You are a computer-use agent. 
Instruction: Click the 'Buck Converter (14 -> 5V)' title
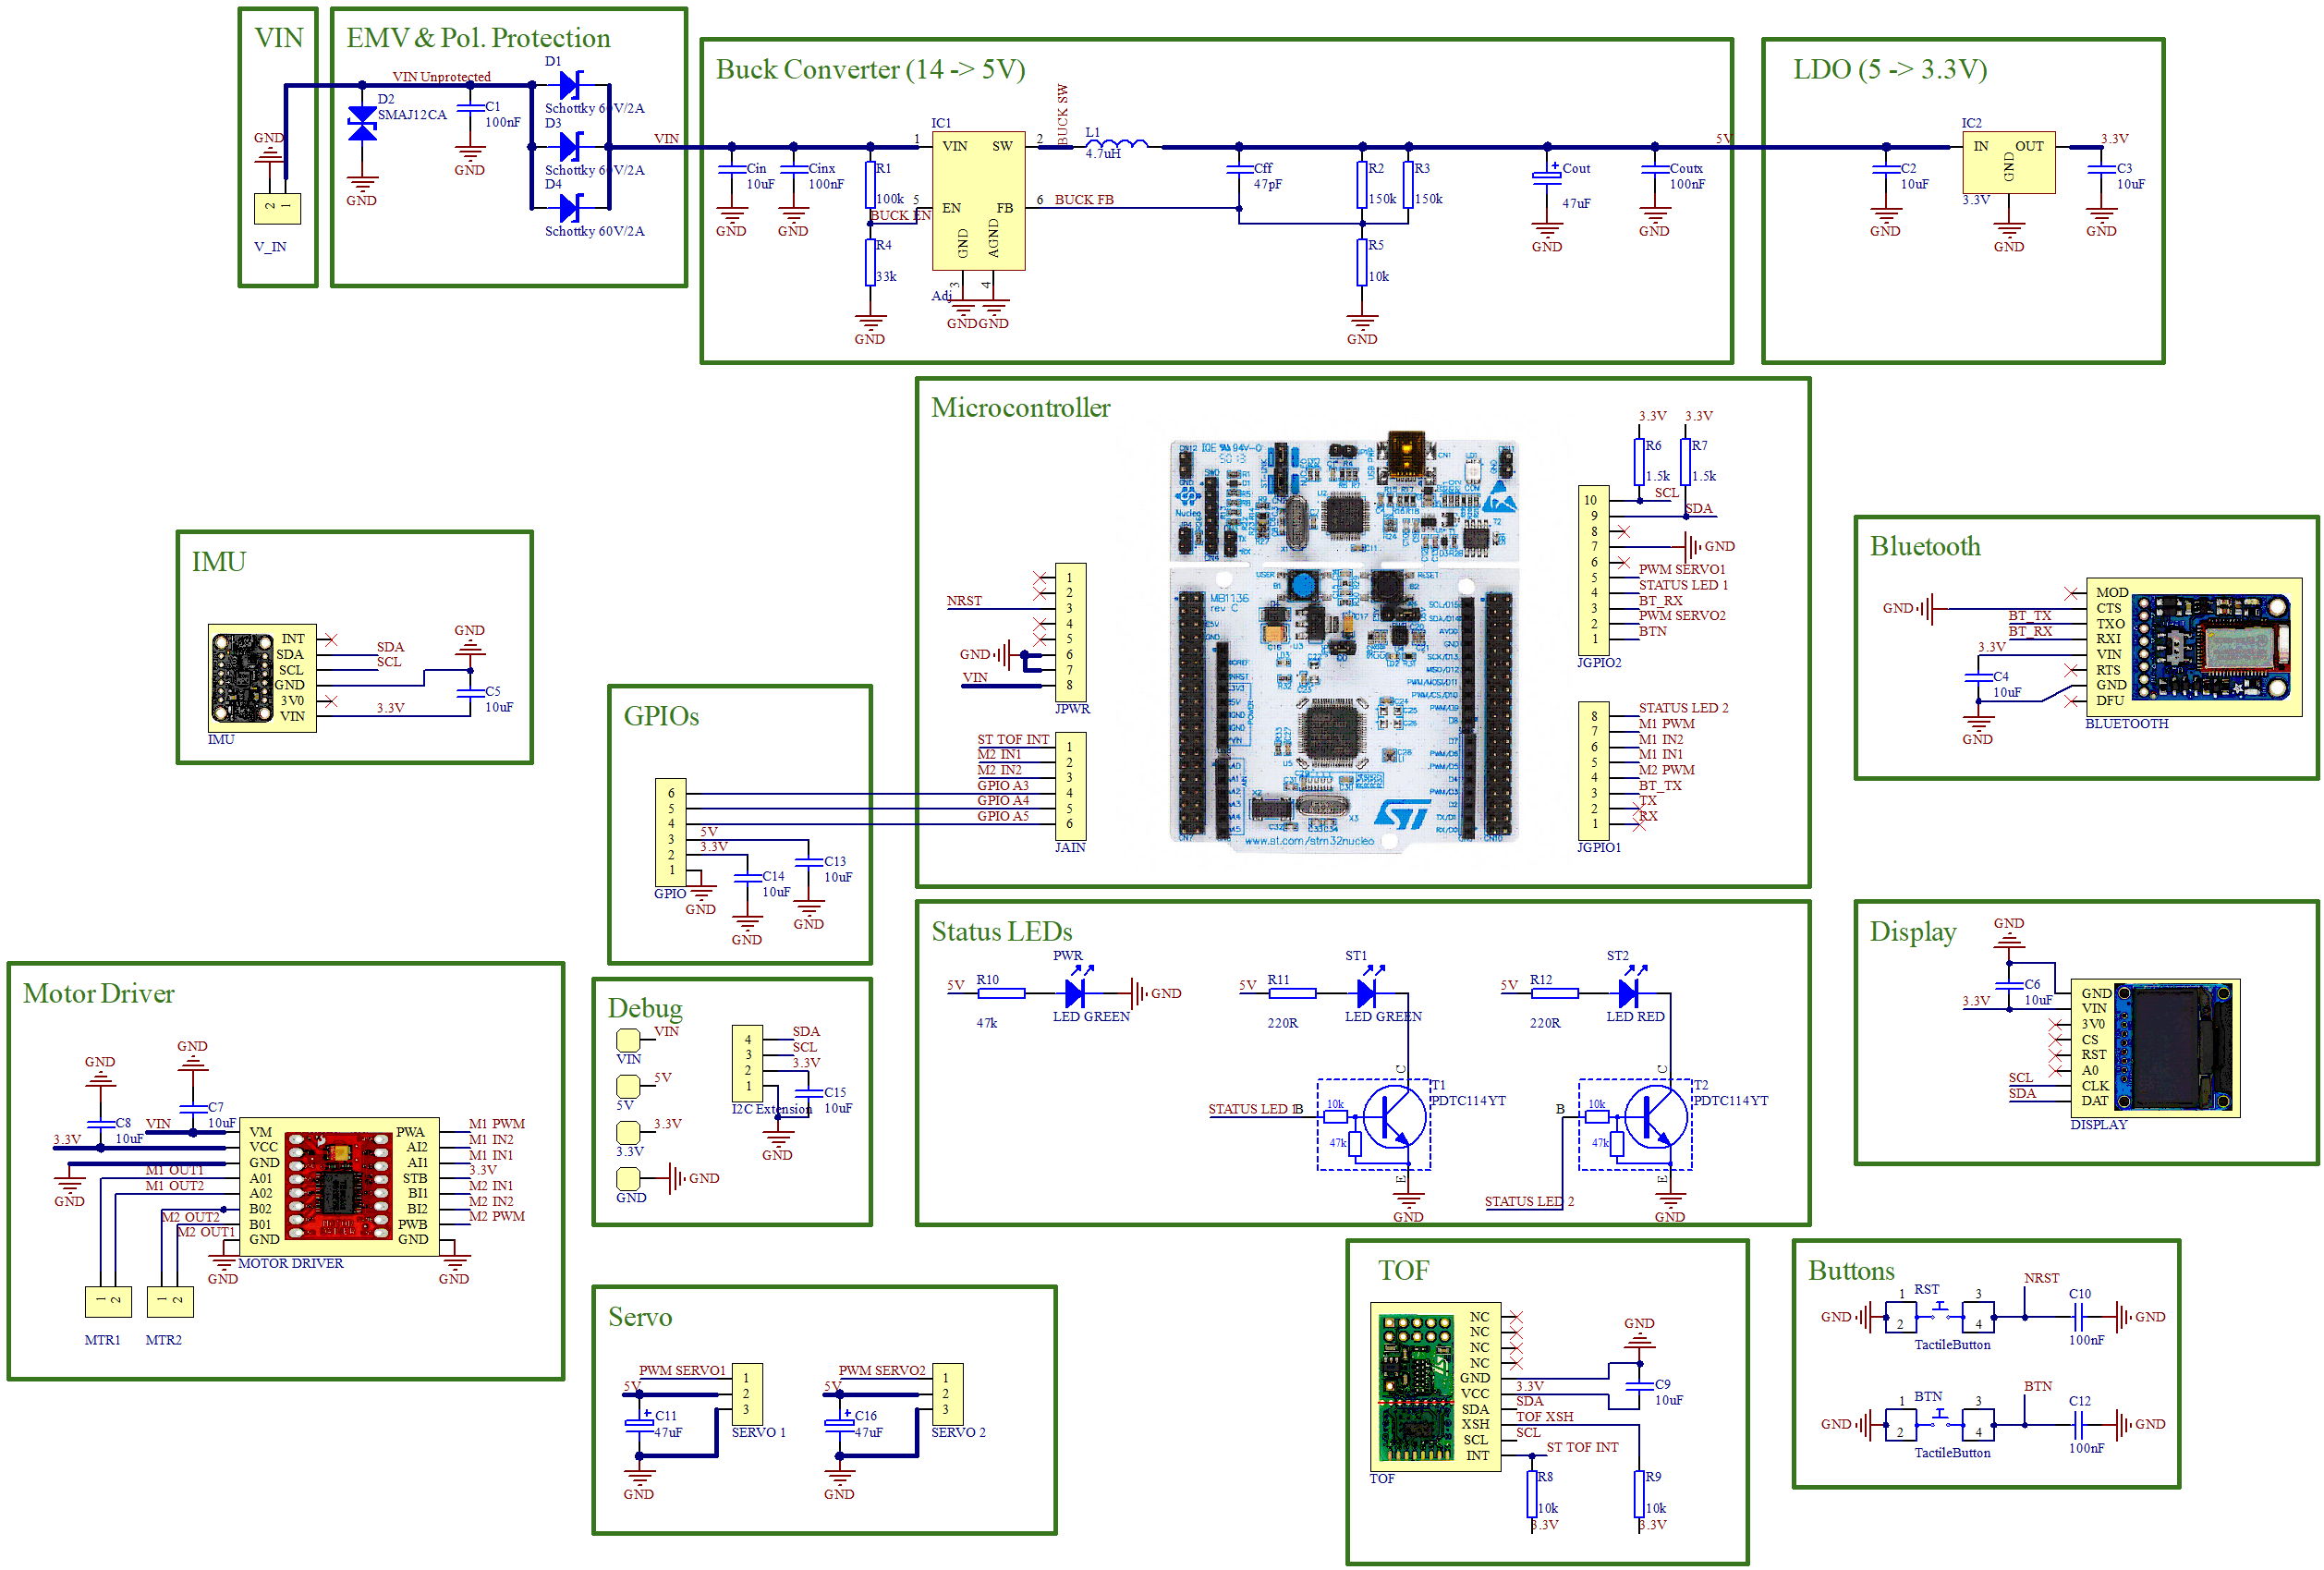click(x=870, y=69)
